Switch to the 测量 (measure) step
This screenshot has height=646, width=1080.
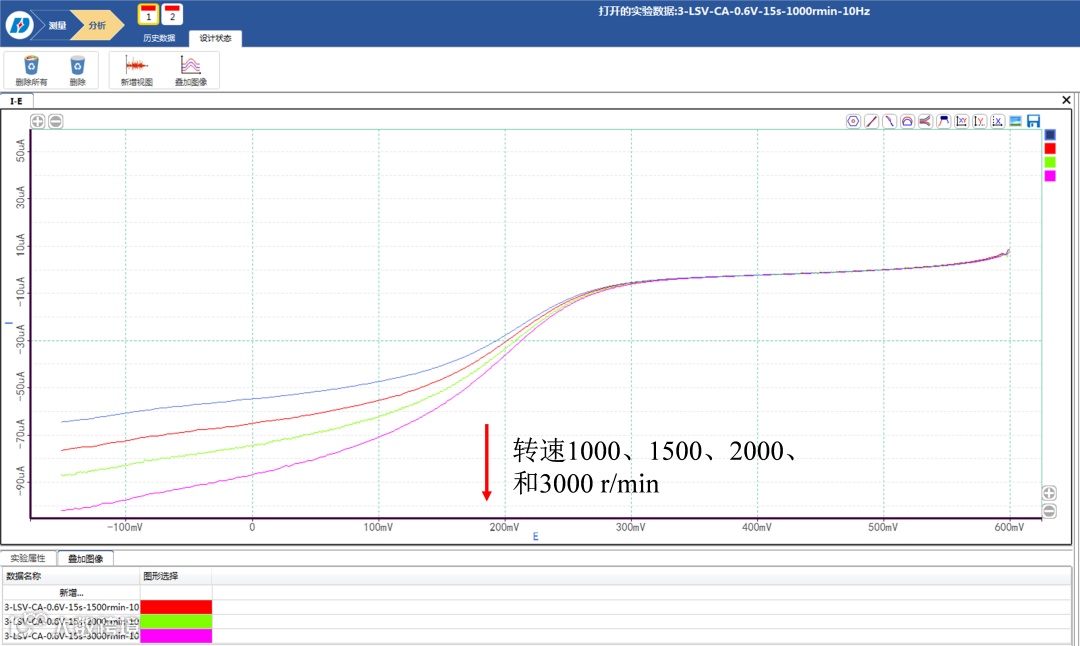coord(58,25)
